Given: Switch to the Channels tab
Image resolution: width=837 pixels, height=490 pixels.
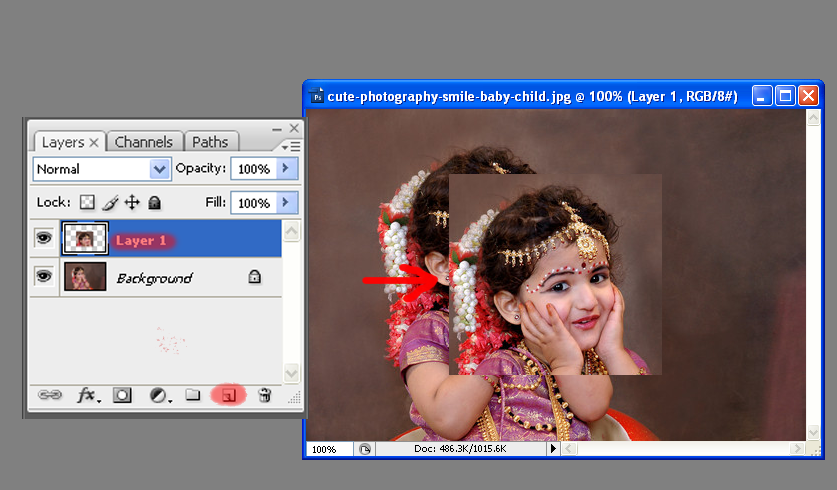Looking at the screenshot, I should tap(144, 142).
